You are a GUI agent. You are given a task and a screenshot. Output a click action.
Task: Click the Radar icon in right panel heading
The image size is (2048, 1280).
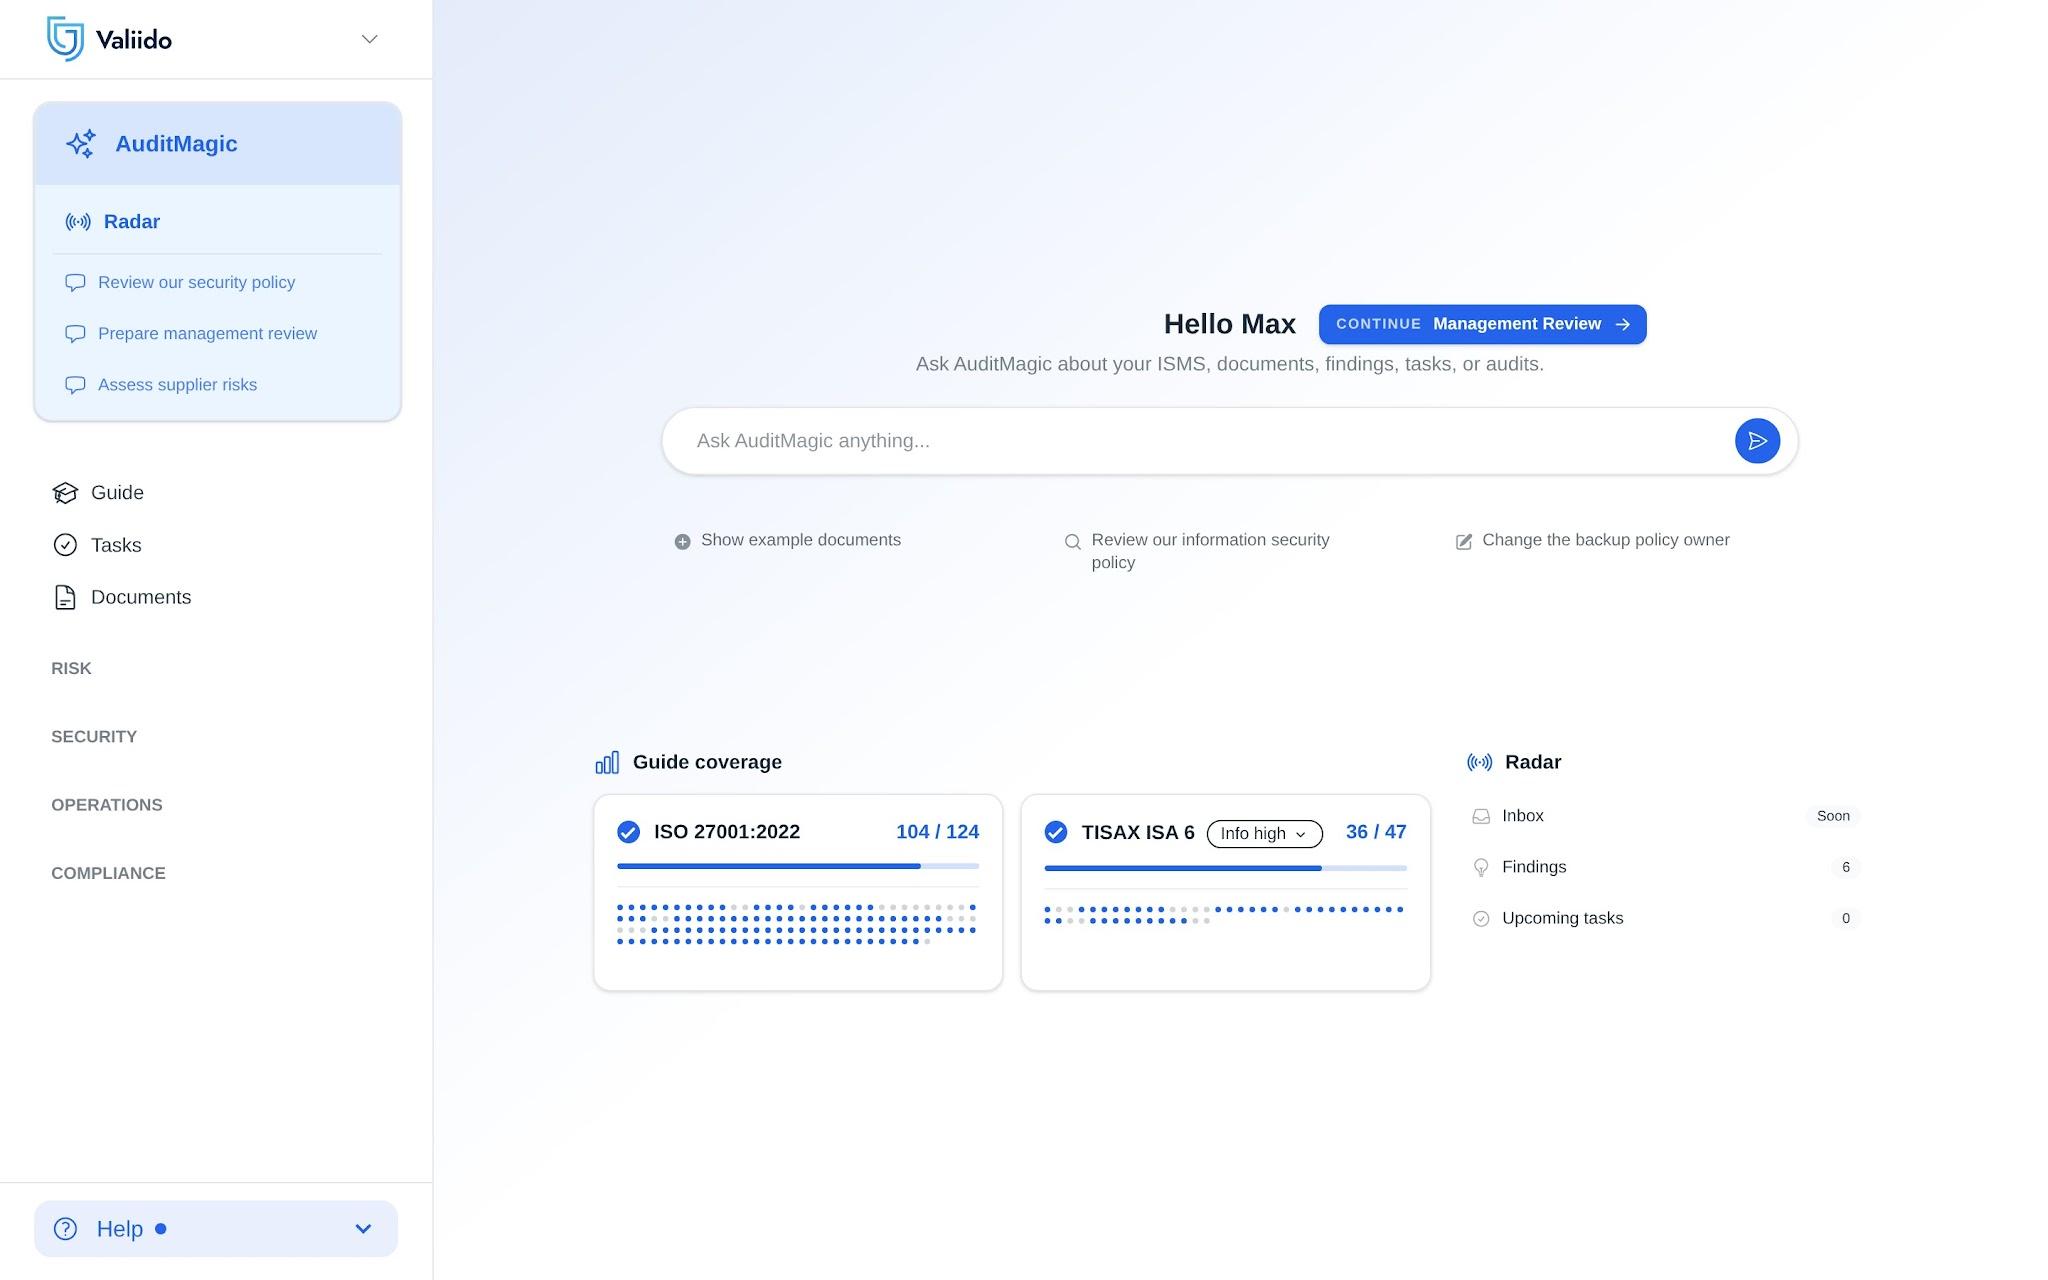[1479, 763]
